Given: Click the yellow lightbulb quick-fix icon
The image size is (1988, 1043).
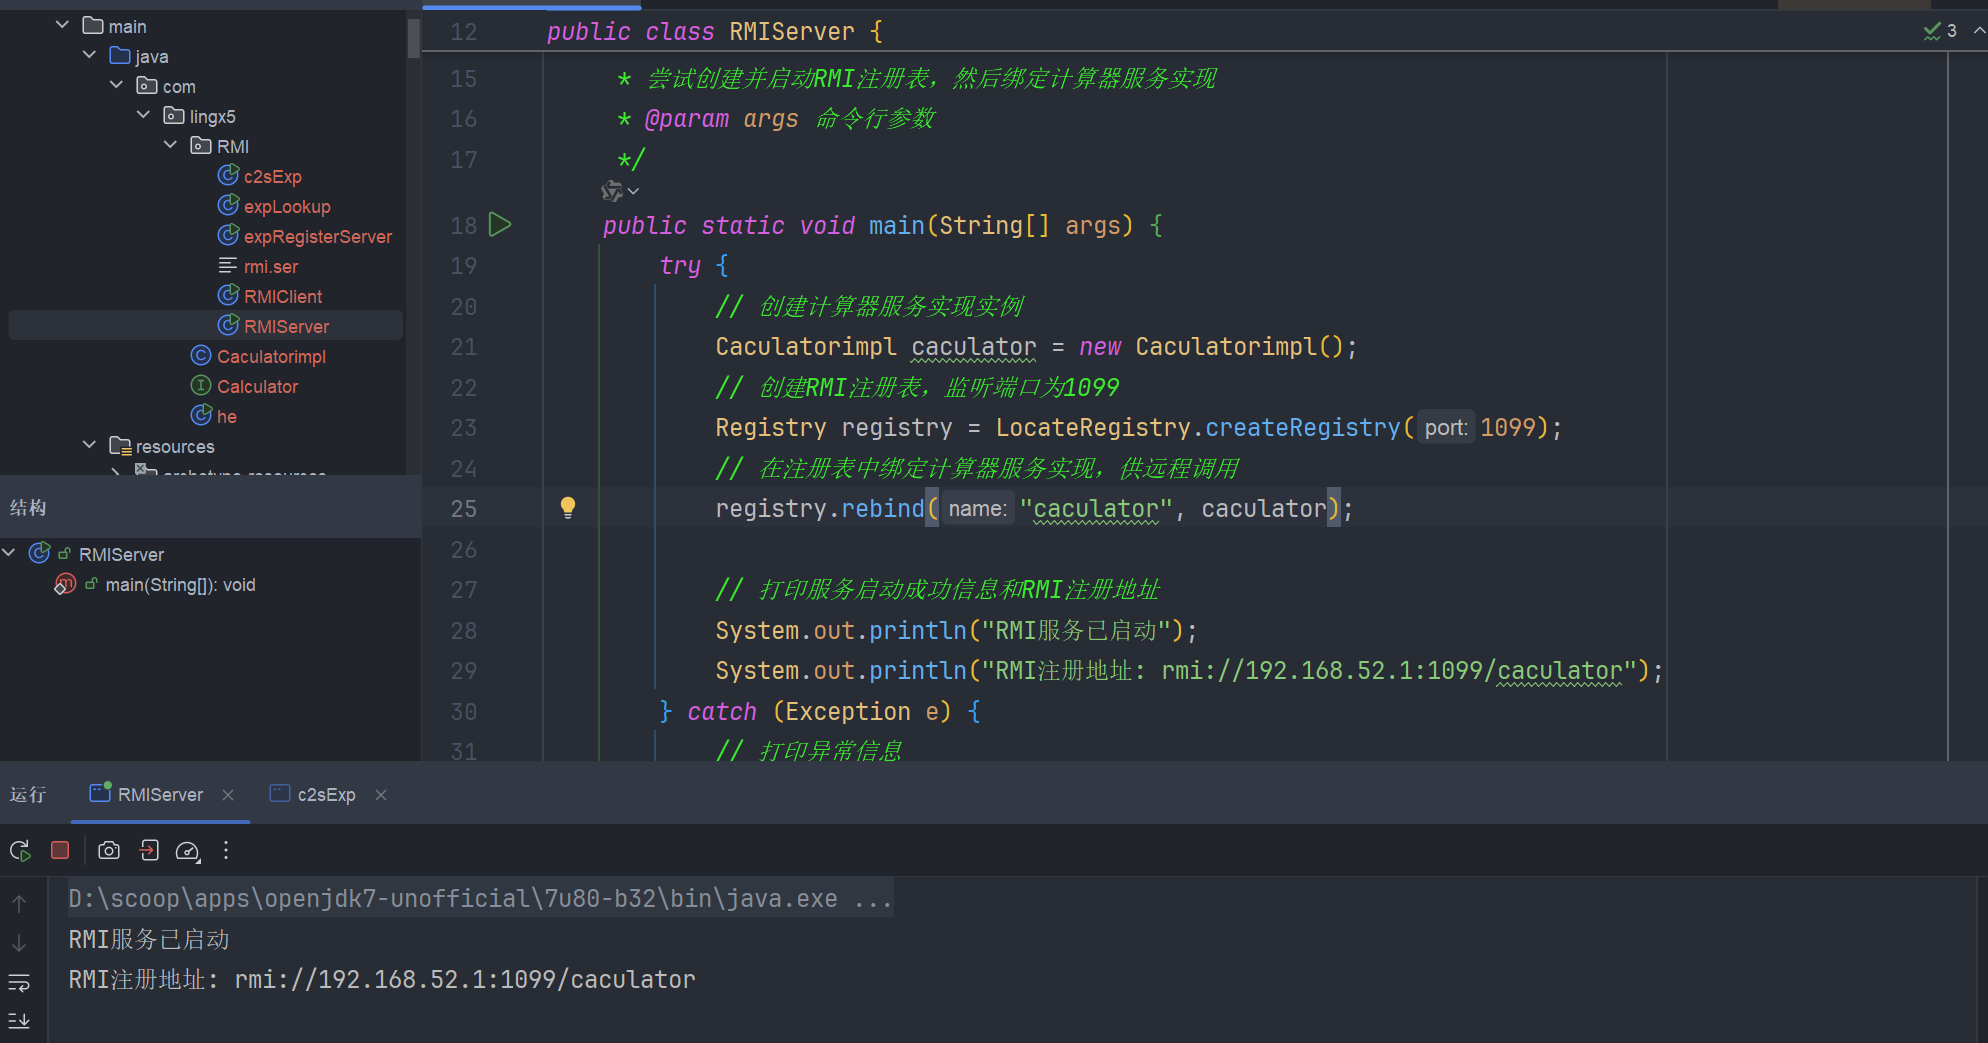Looking at the screenshot, I should coord(568,507).
